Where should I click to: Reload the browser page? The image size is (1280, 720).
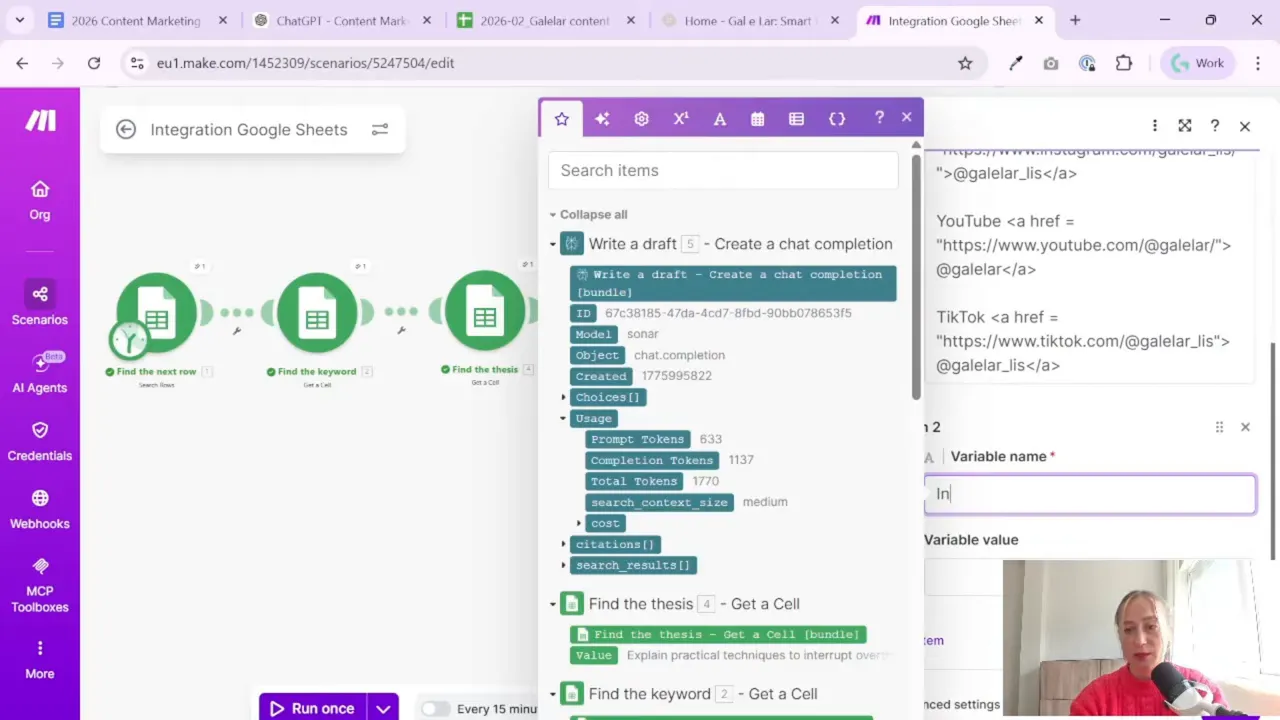click(94, 63)
